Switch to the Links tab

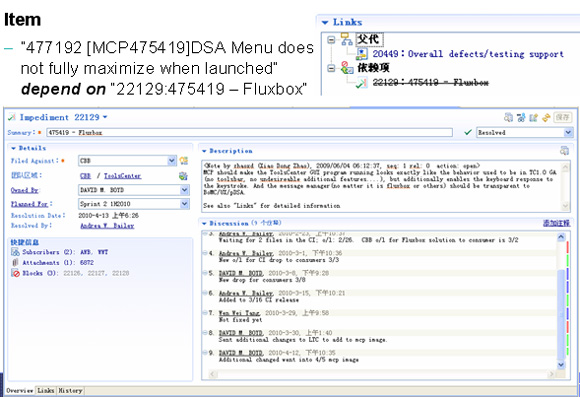46,390
